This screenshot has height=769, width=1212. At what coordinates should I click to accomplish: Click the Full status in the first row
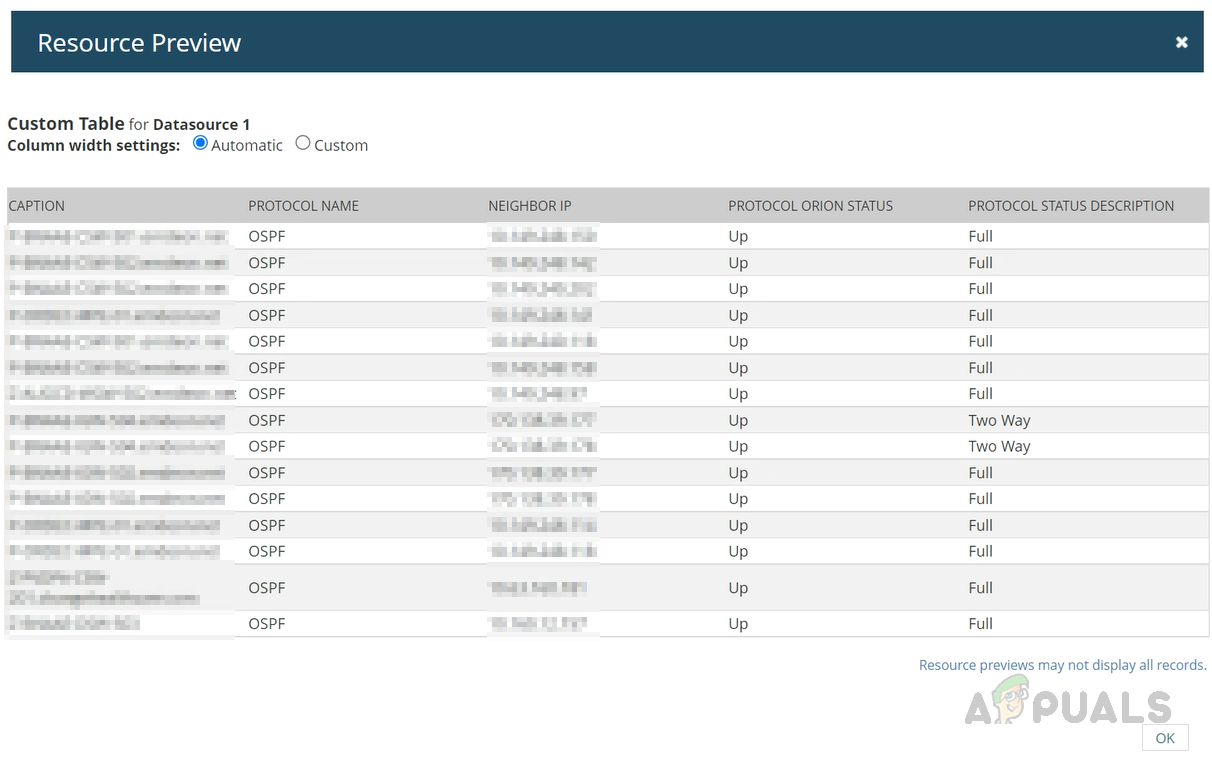(x=980, y=236)
